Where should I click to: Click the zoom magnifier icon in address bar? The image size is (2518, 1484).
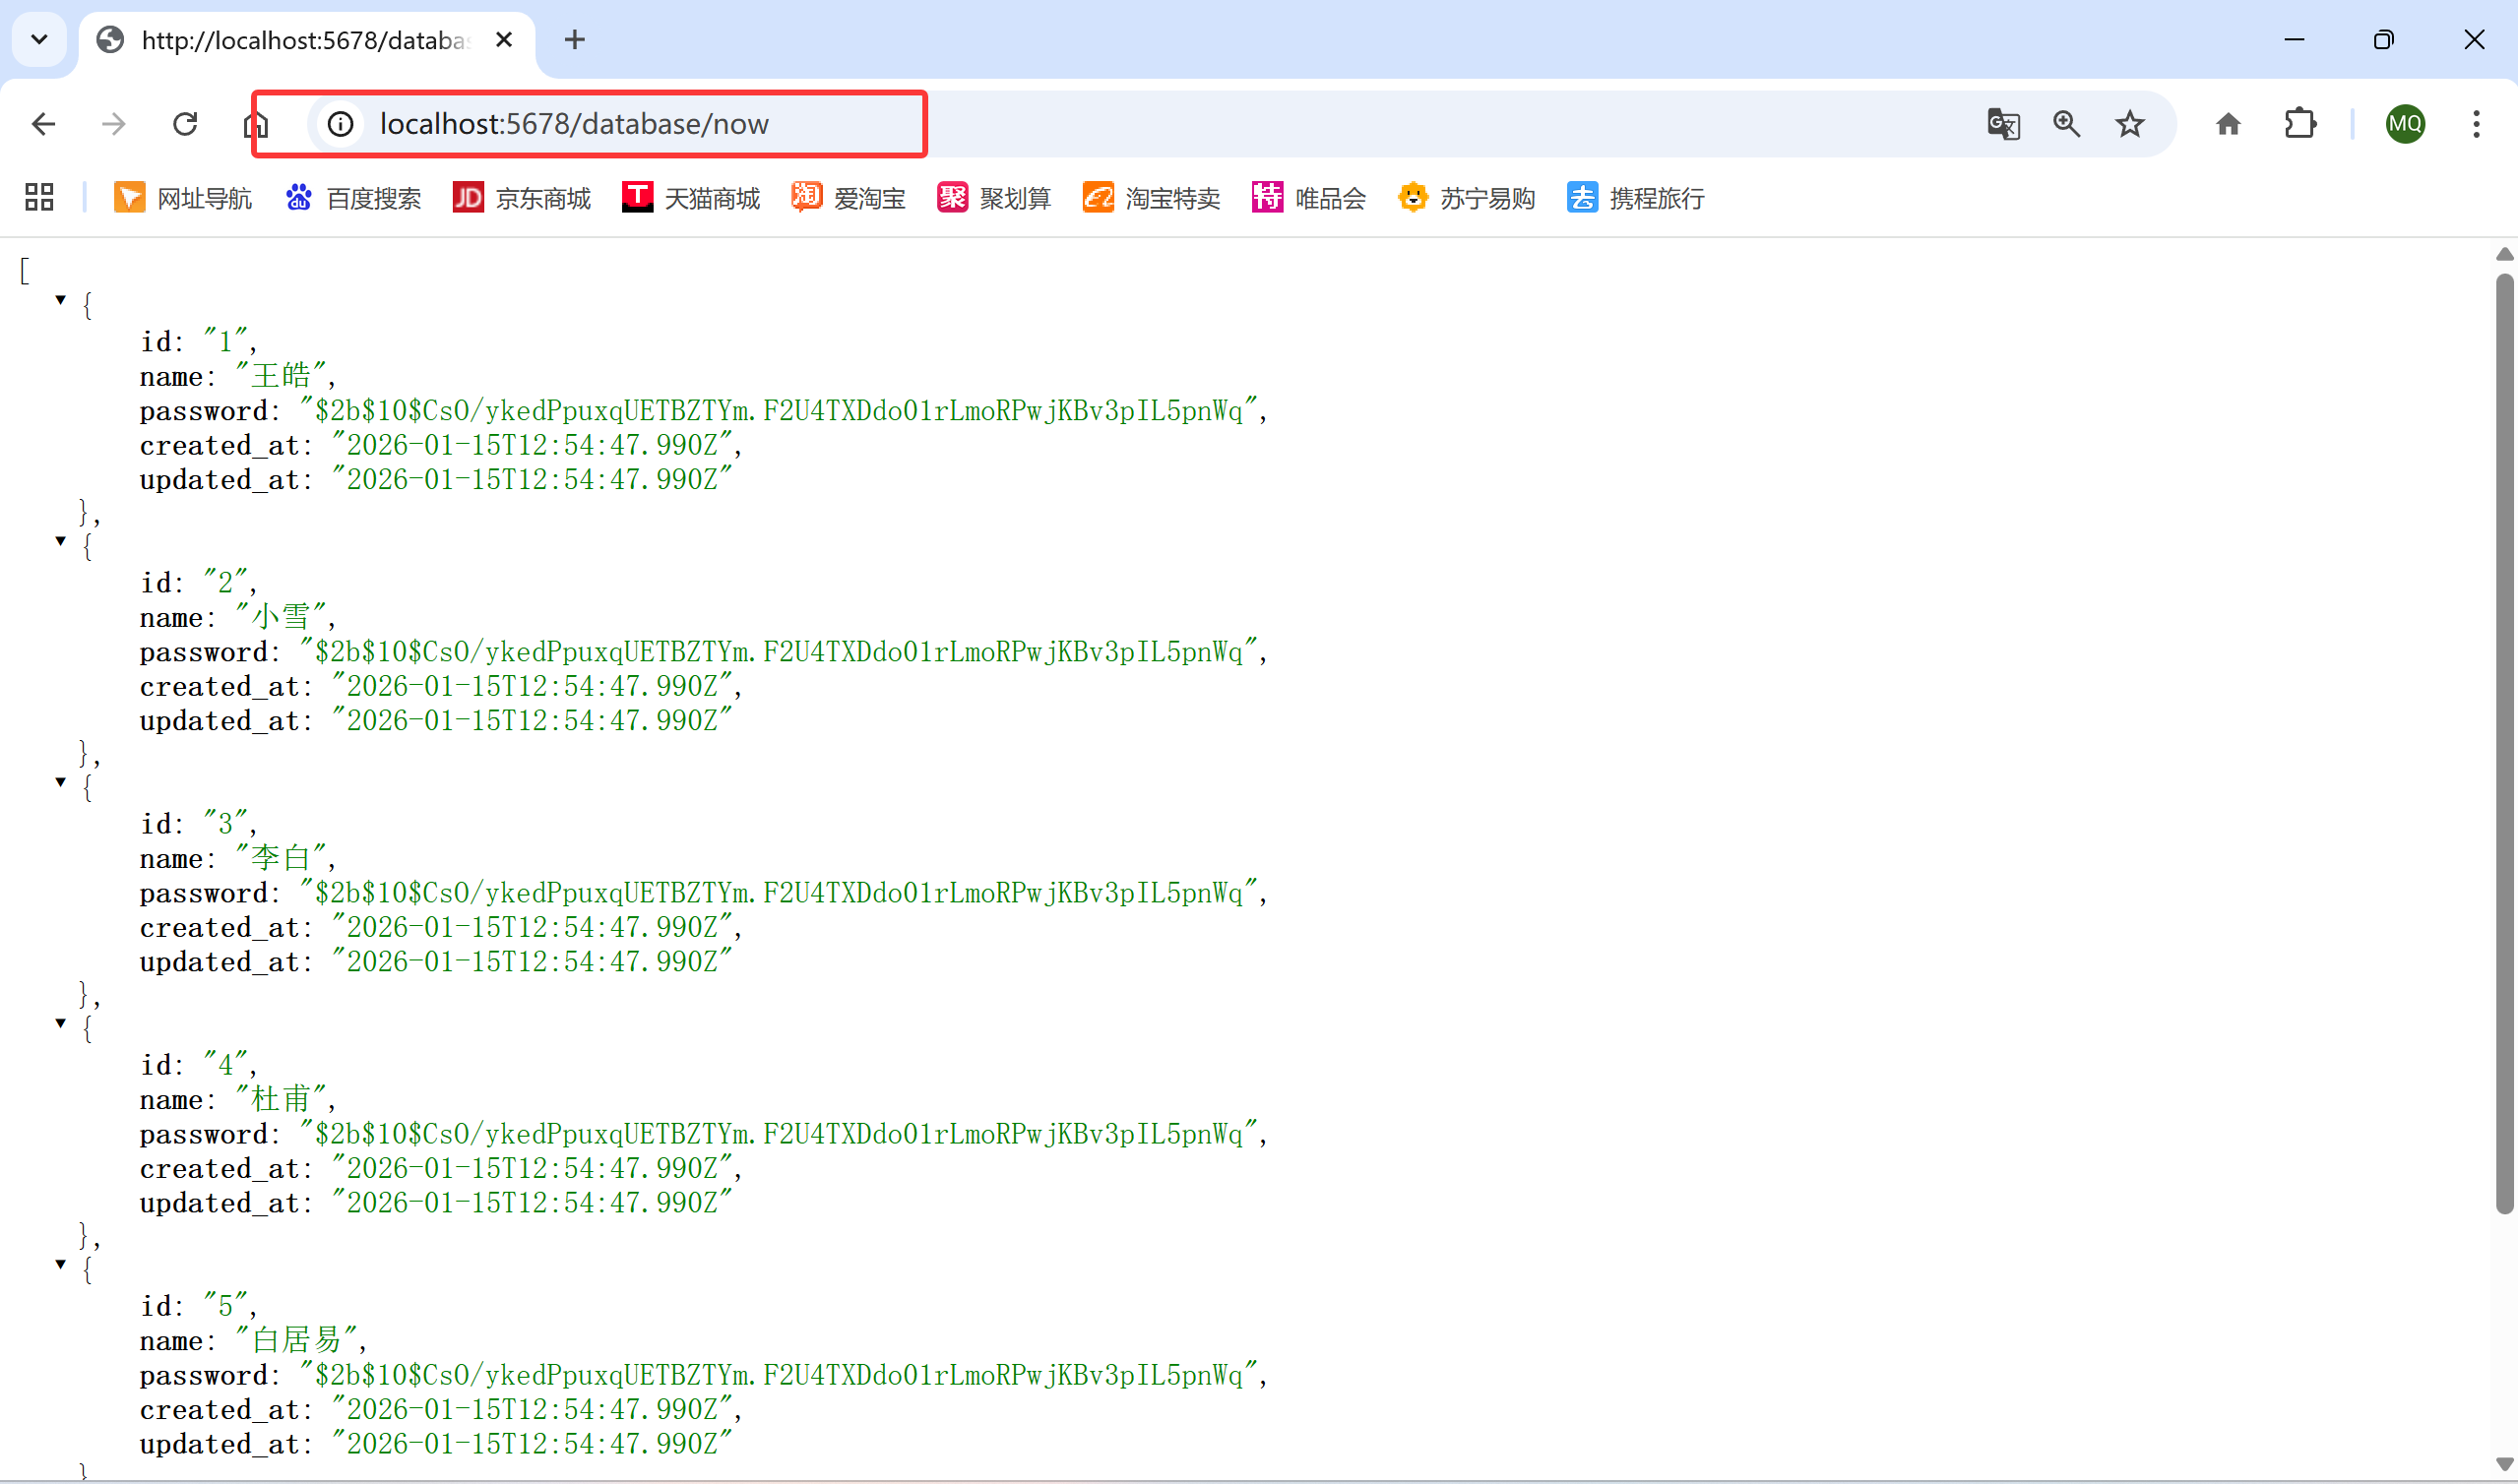(2066, 124)
